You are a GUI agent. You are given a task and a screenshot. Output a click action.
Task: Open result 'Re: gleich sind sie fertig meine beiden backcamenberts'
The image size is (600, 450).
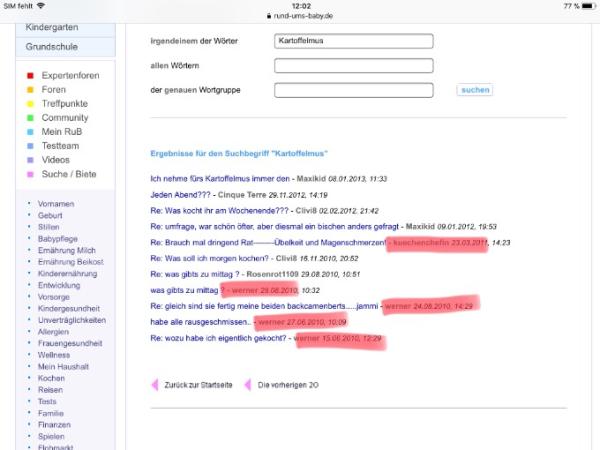point(264,306)
